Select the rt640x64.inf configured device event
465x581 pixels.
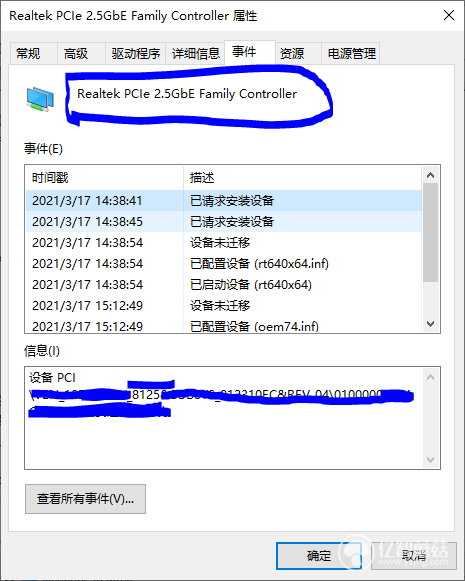tap(224, 263)
